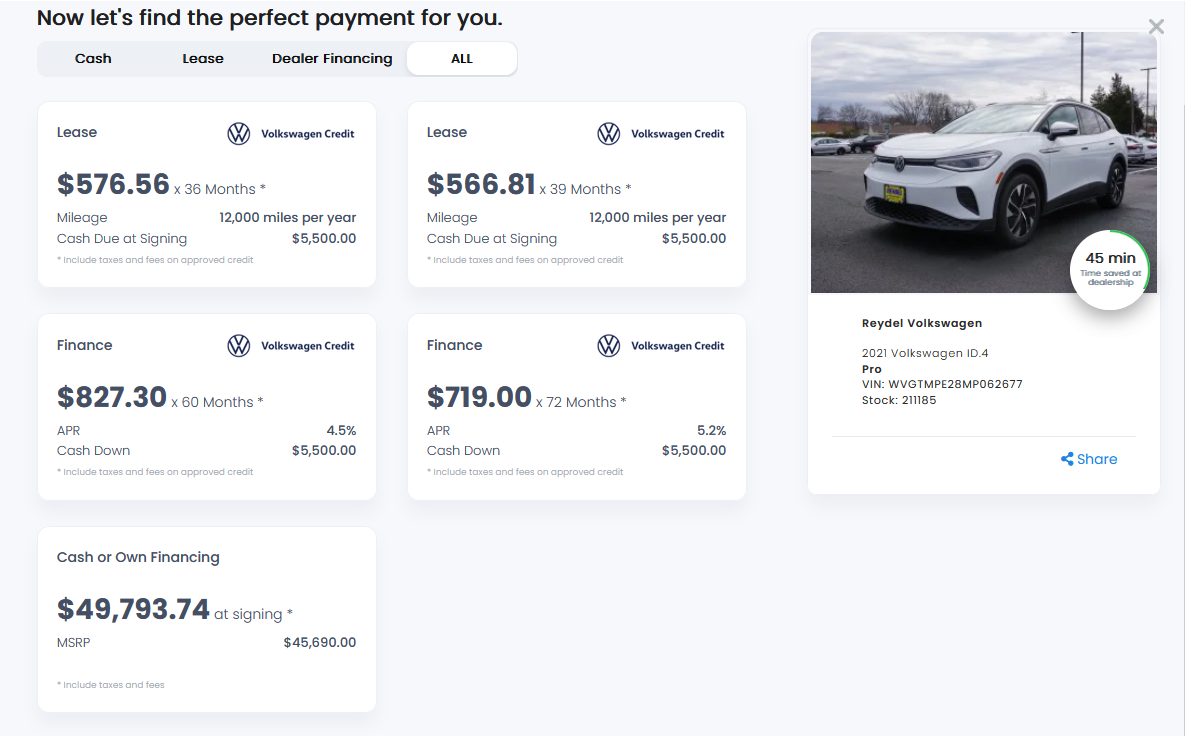The width and height of the screenshot is (1185, 736).
Task: Click Volkswagen logo on 60-month finance card
Action: coord(238,346)
